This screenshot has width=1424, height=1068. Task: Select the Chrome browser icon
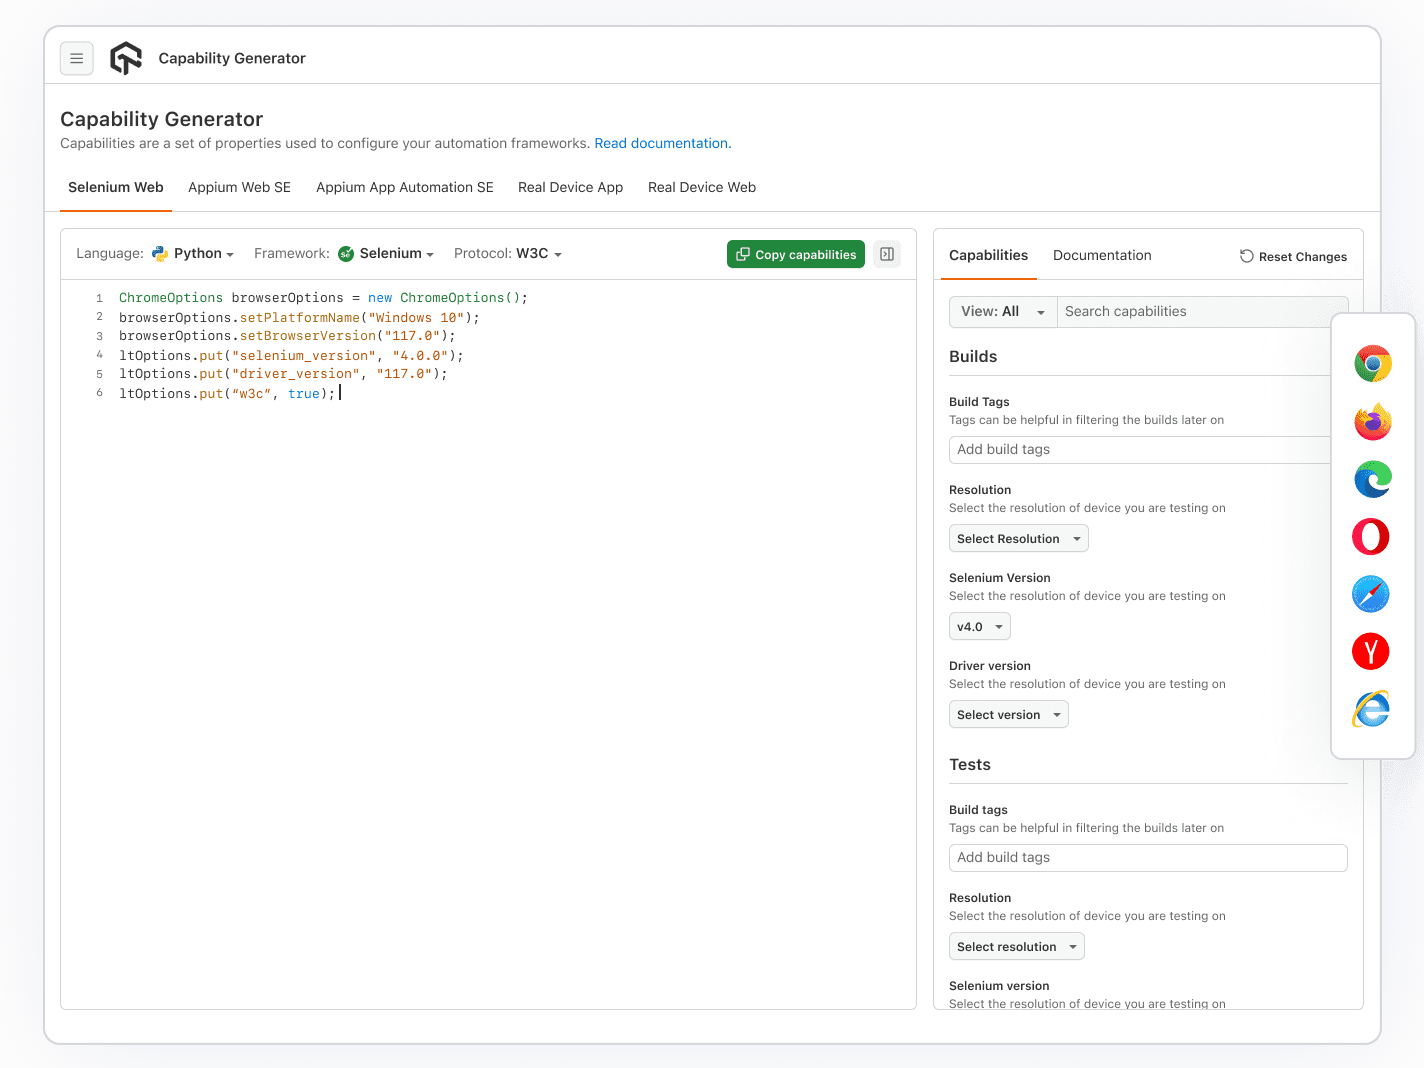(1371, 363)
